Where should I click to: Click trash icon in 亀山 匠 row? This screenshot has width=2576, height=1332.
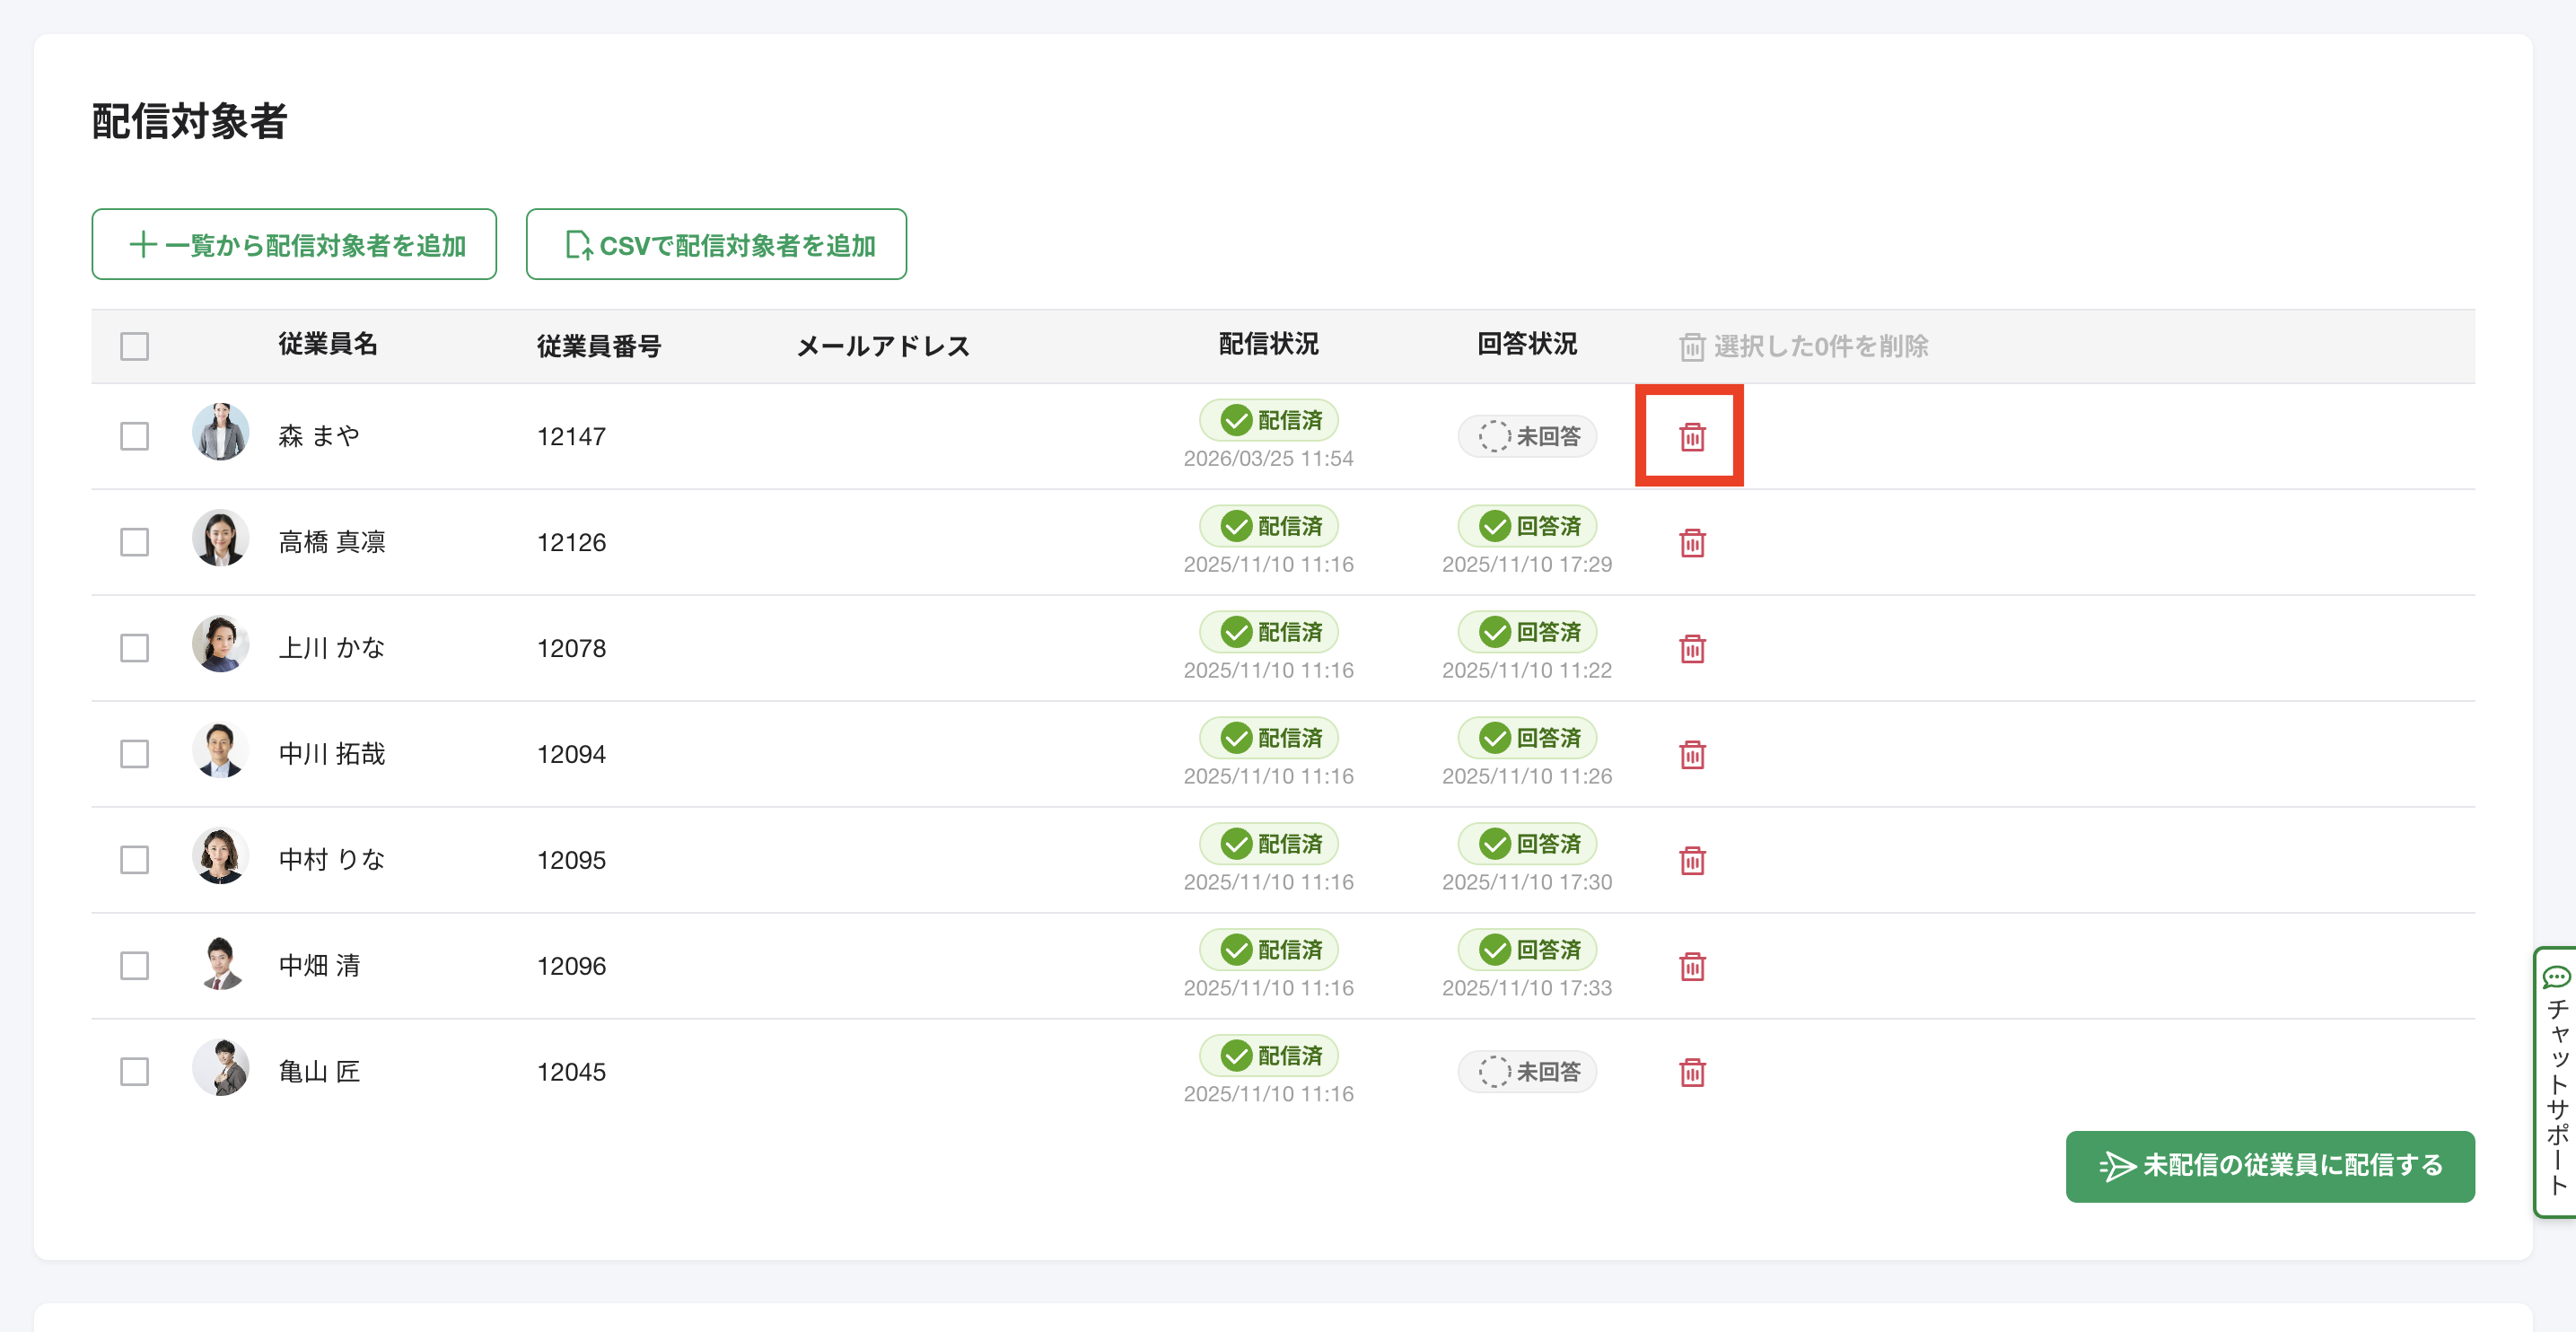coord(1691,1073)
